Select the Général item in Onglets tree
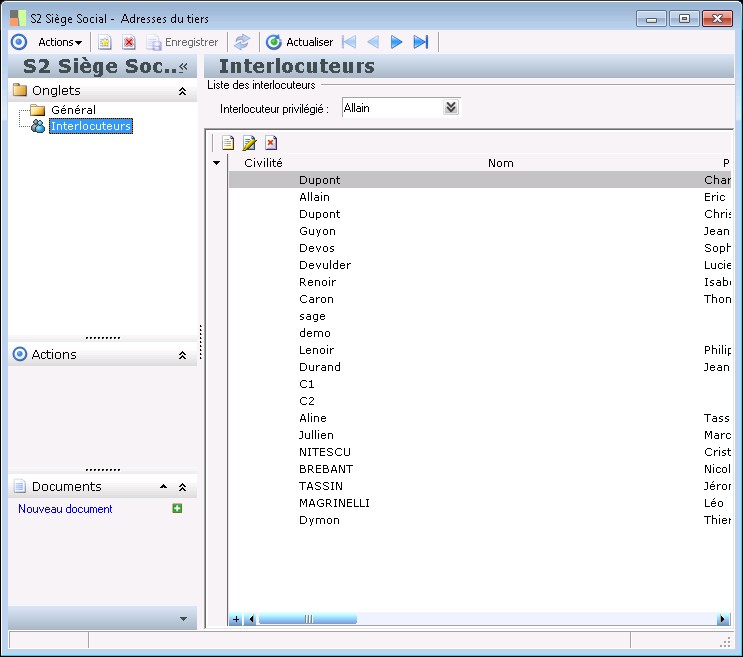Image resolution: width=743 pixels, height=657 pixels. click(73, 109)
